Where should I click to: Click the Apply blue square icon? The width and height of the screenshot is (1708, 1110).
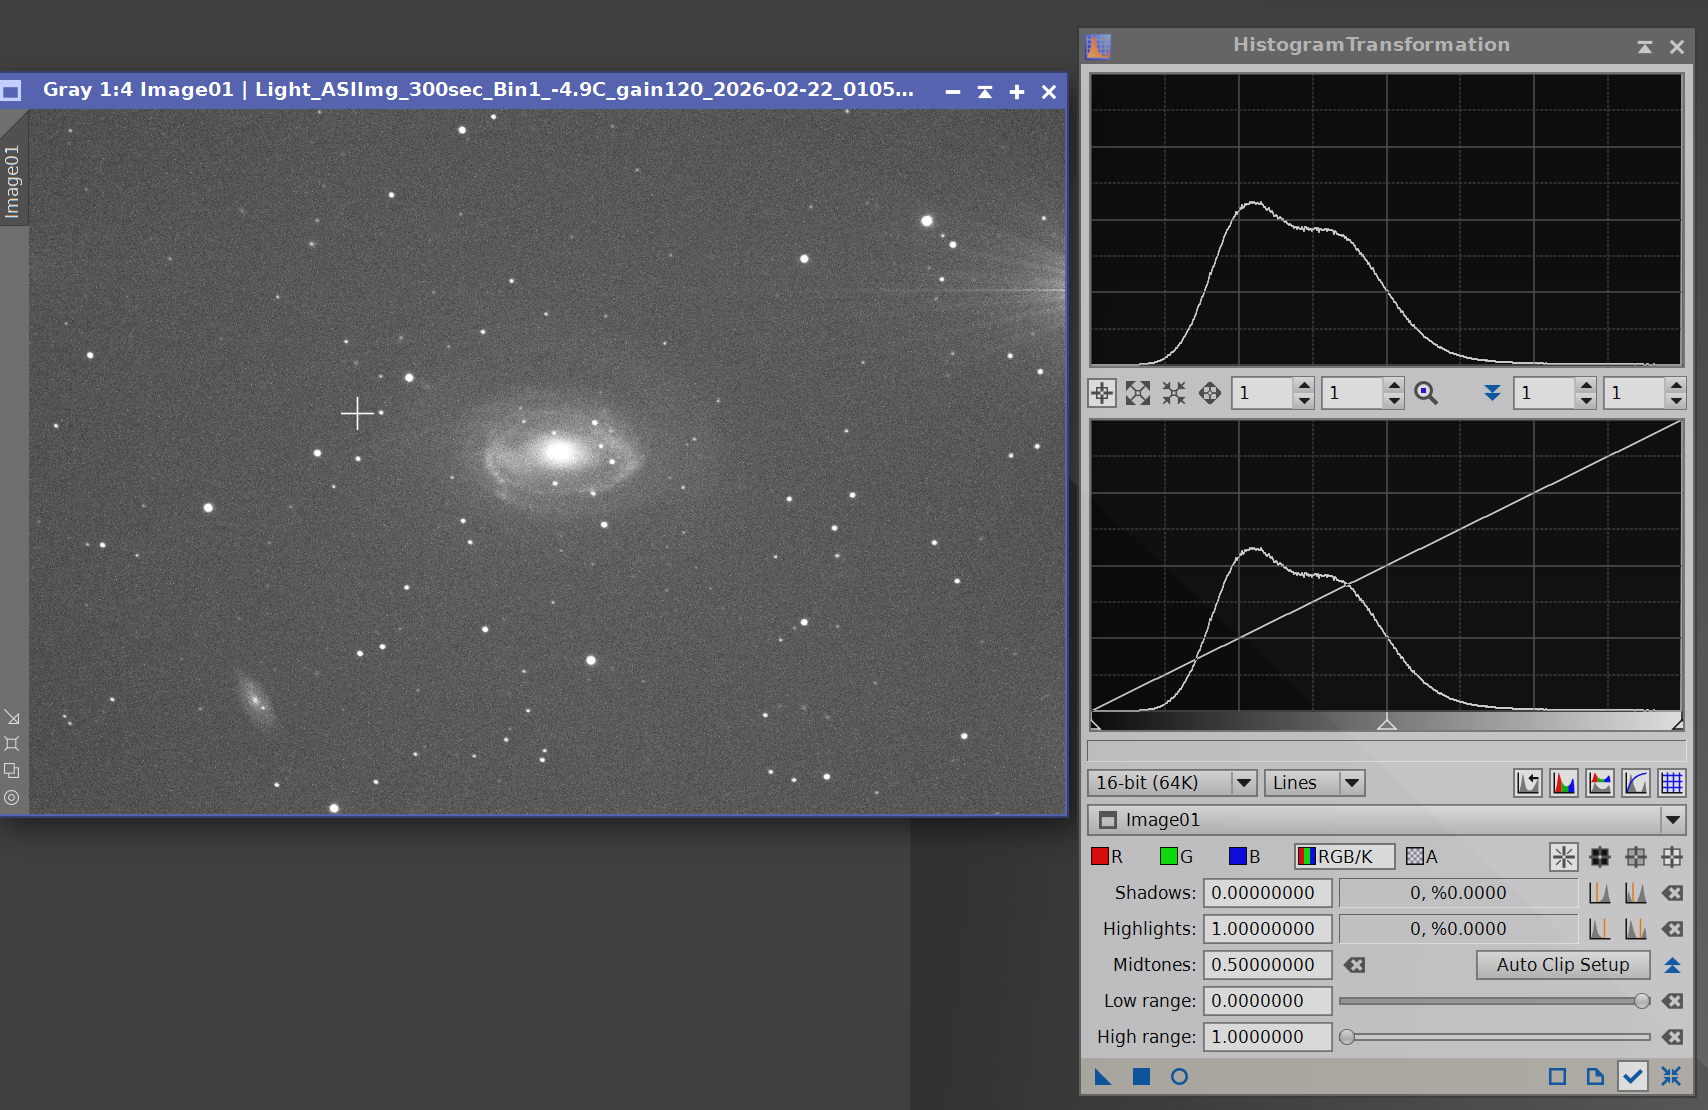(x=1141, y=1077)
